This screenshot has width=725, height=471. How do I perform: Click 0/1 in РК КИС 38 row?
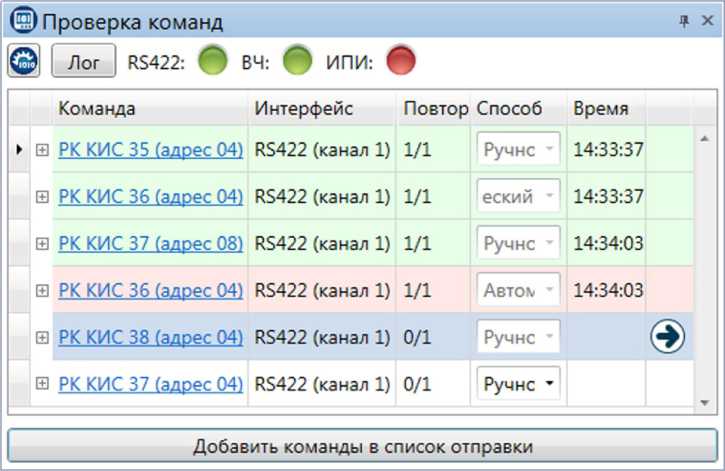(x=417, y=337)
